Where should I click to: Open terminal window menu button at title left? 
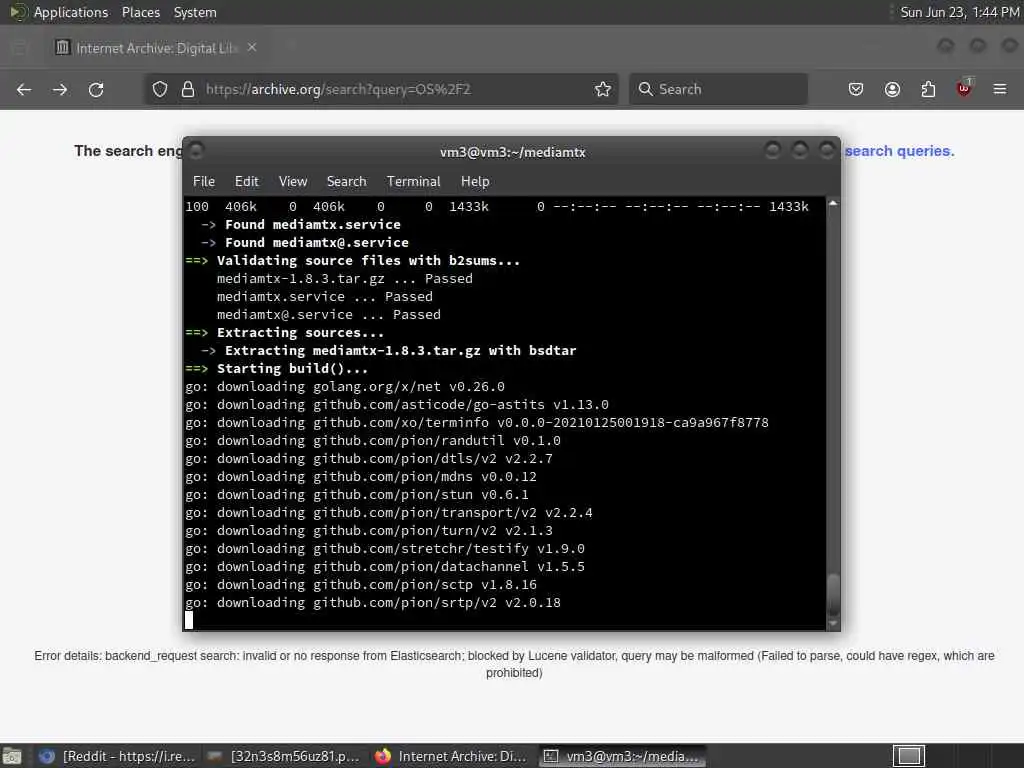click(197, 151)
